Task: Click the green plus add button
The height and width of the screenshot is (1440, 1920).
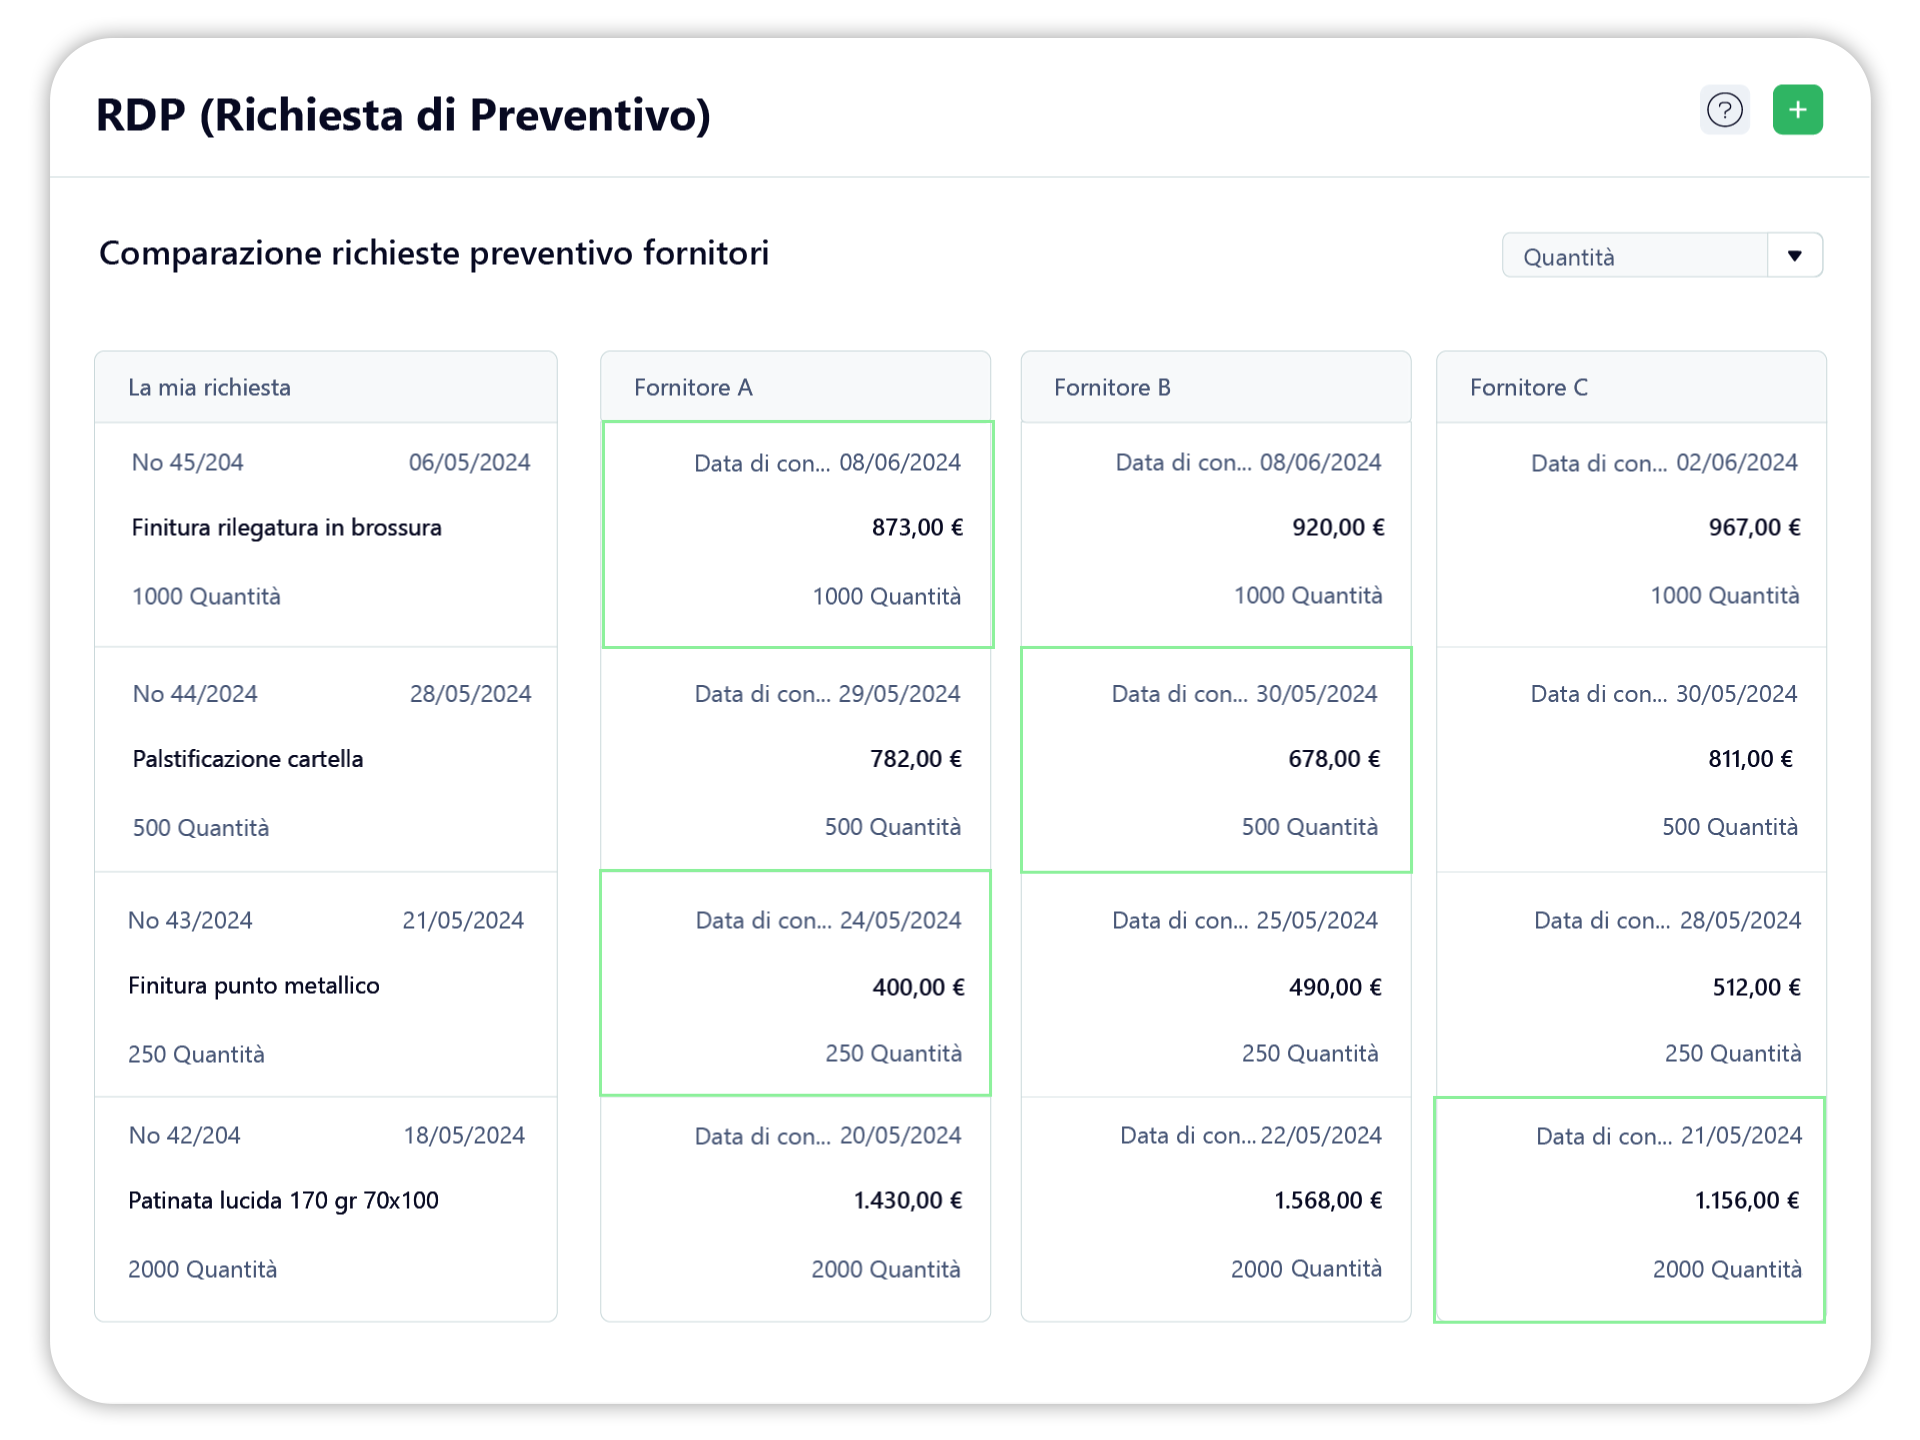Action: point(1797,110)
